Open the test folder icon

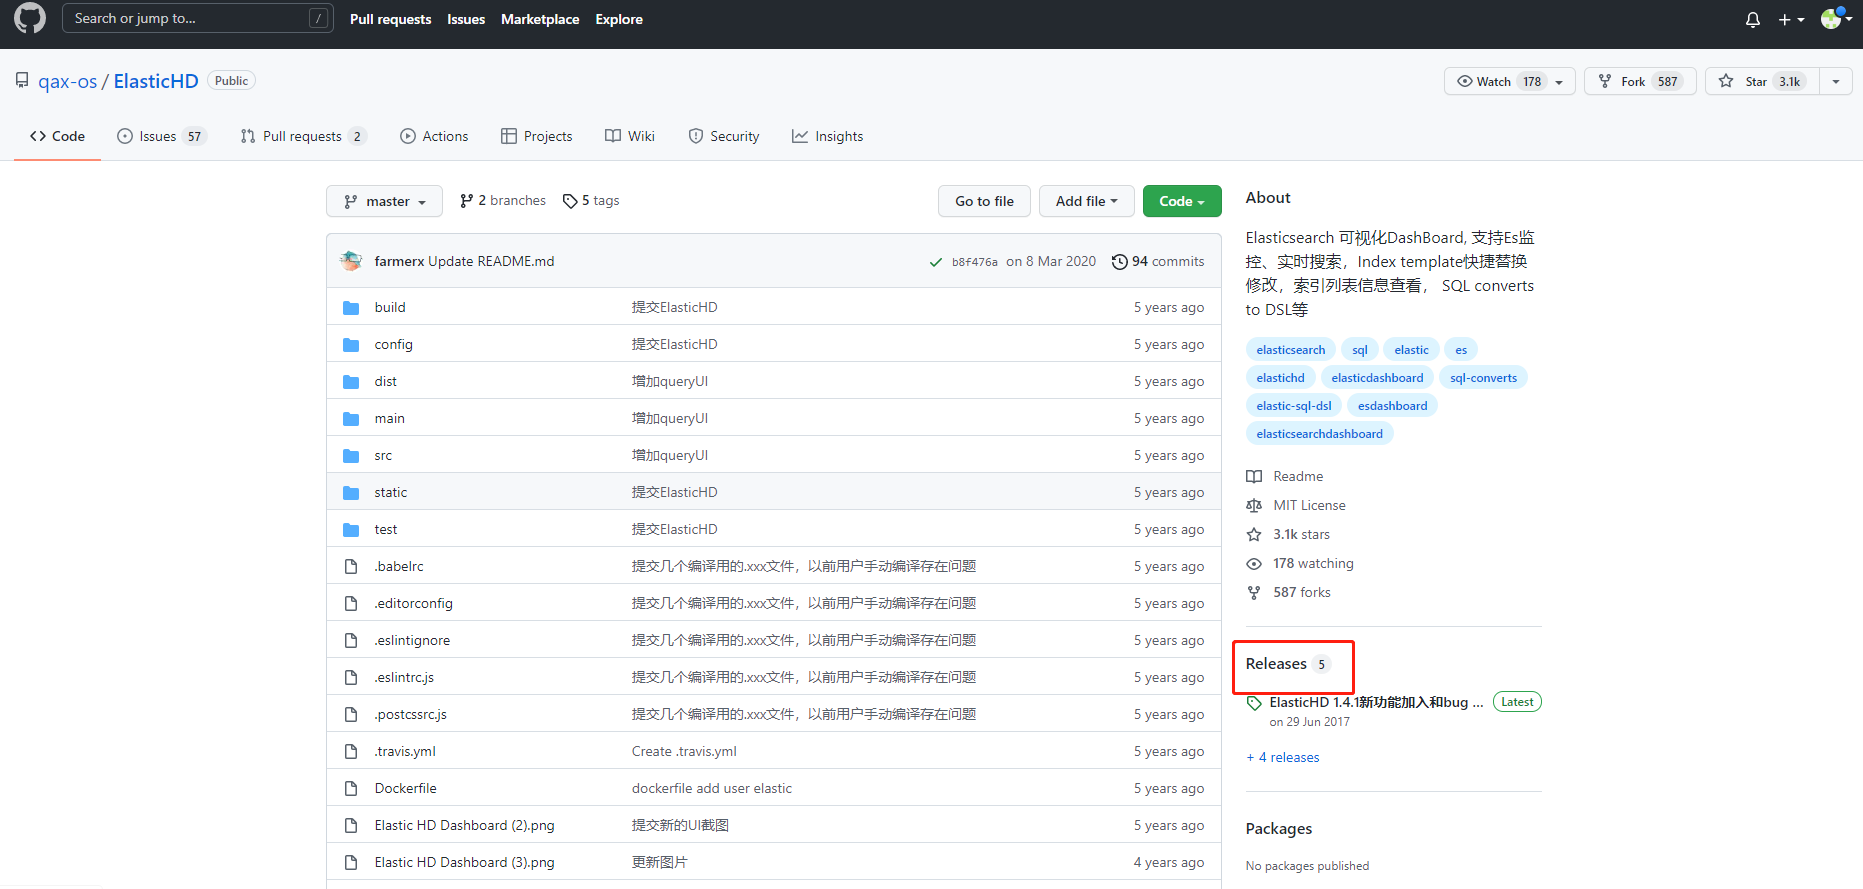(351, 530)
